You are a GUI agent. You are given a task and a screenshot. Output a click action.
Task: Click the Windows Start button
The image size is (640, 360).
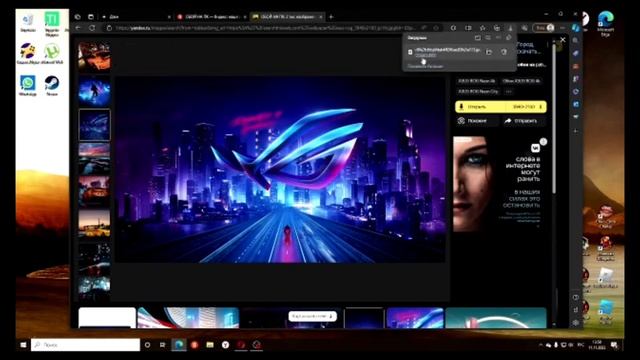(23, 345)
